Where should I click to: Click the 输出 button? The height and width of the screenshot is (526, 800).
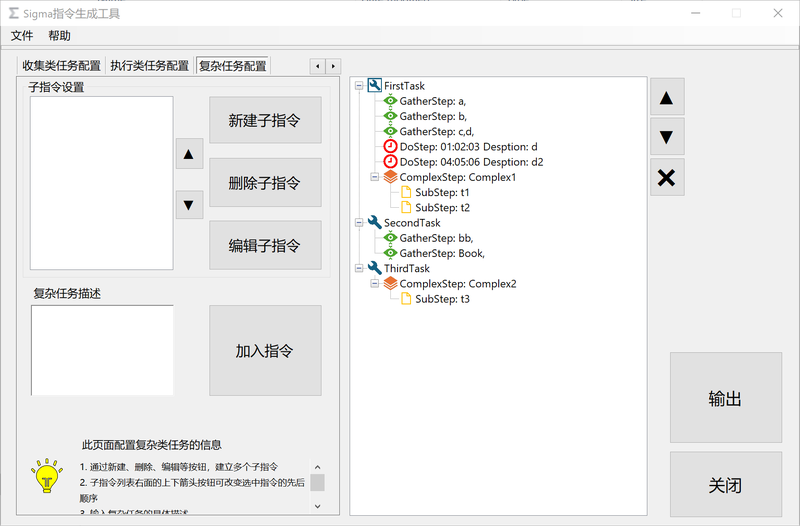tap(726, 397)
